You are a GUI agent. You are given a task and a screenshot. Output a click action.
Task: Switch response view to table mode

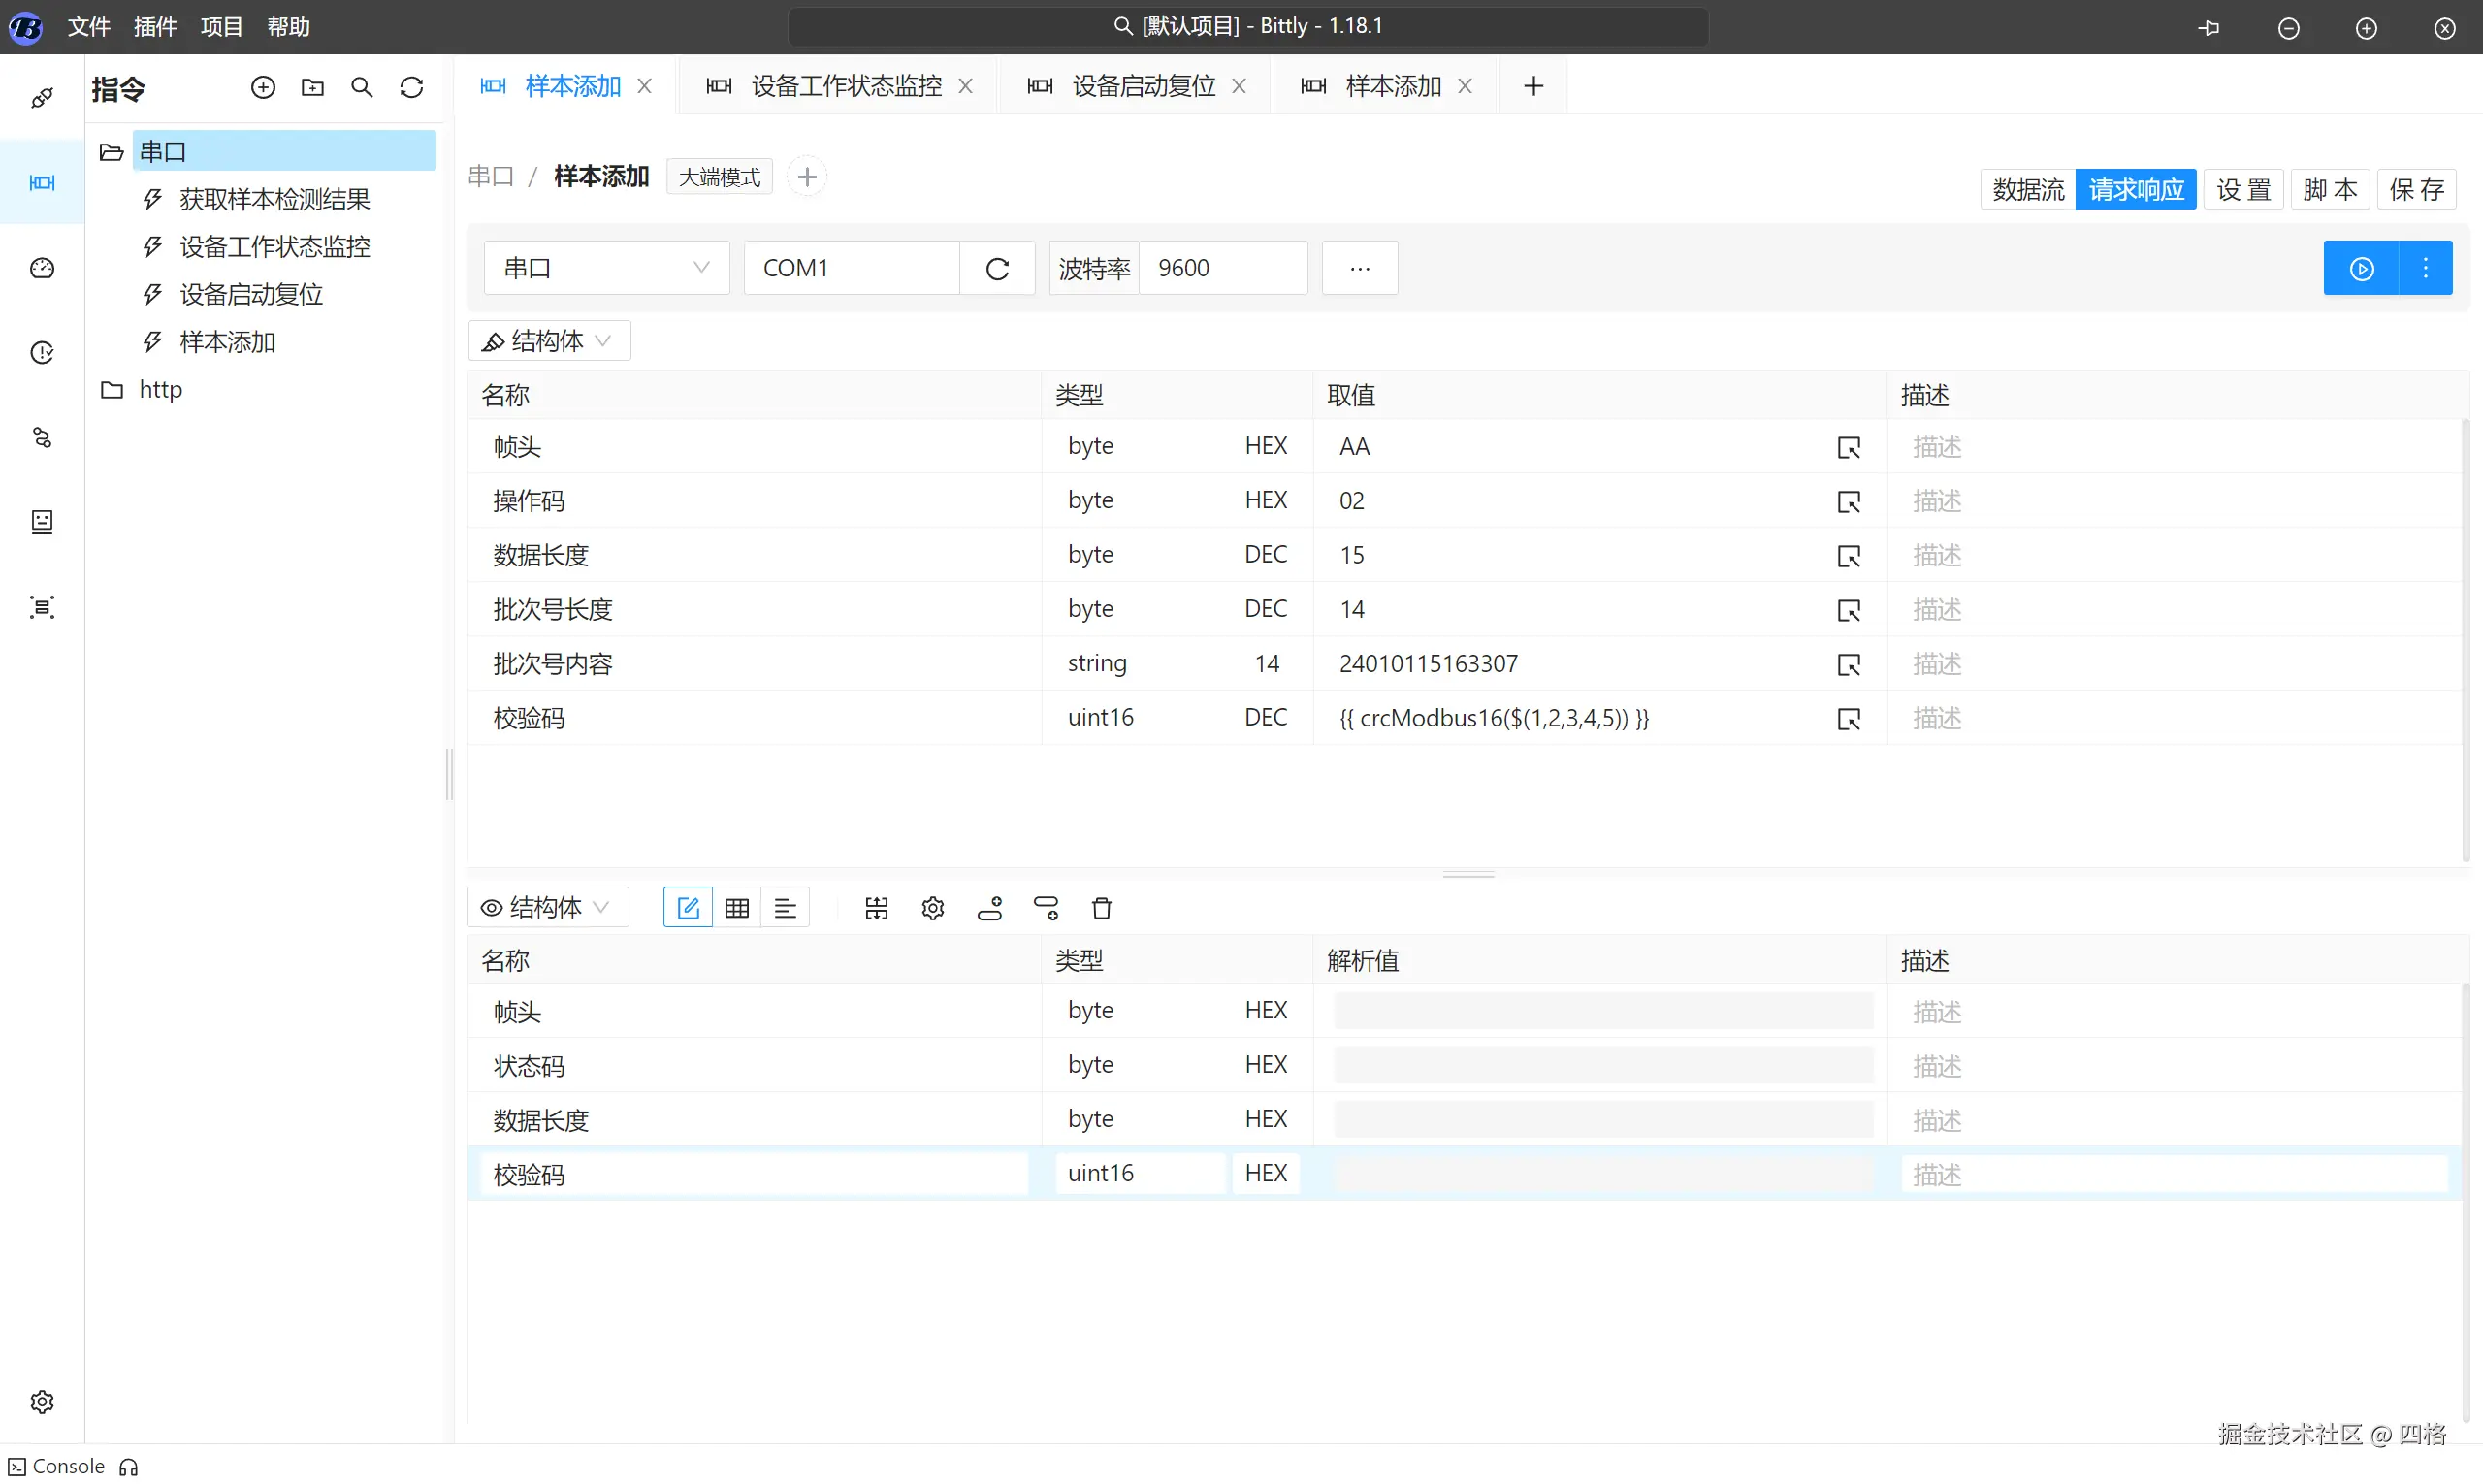(x=737, y=908)
